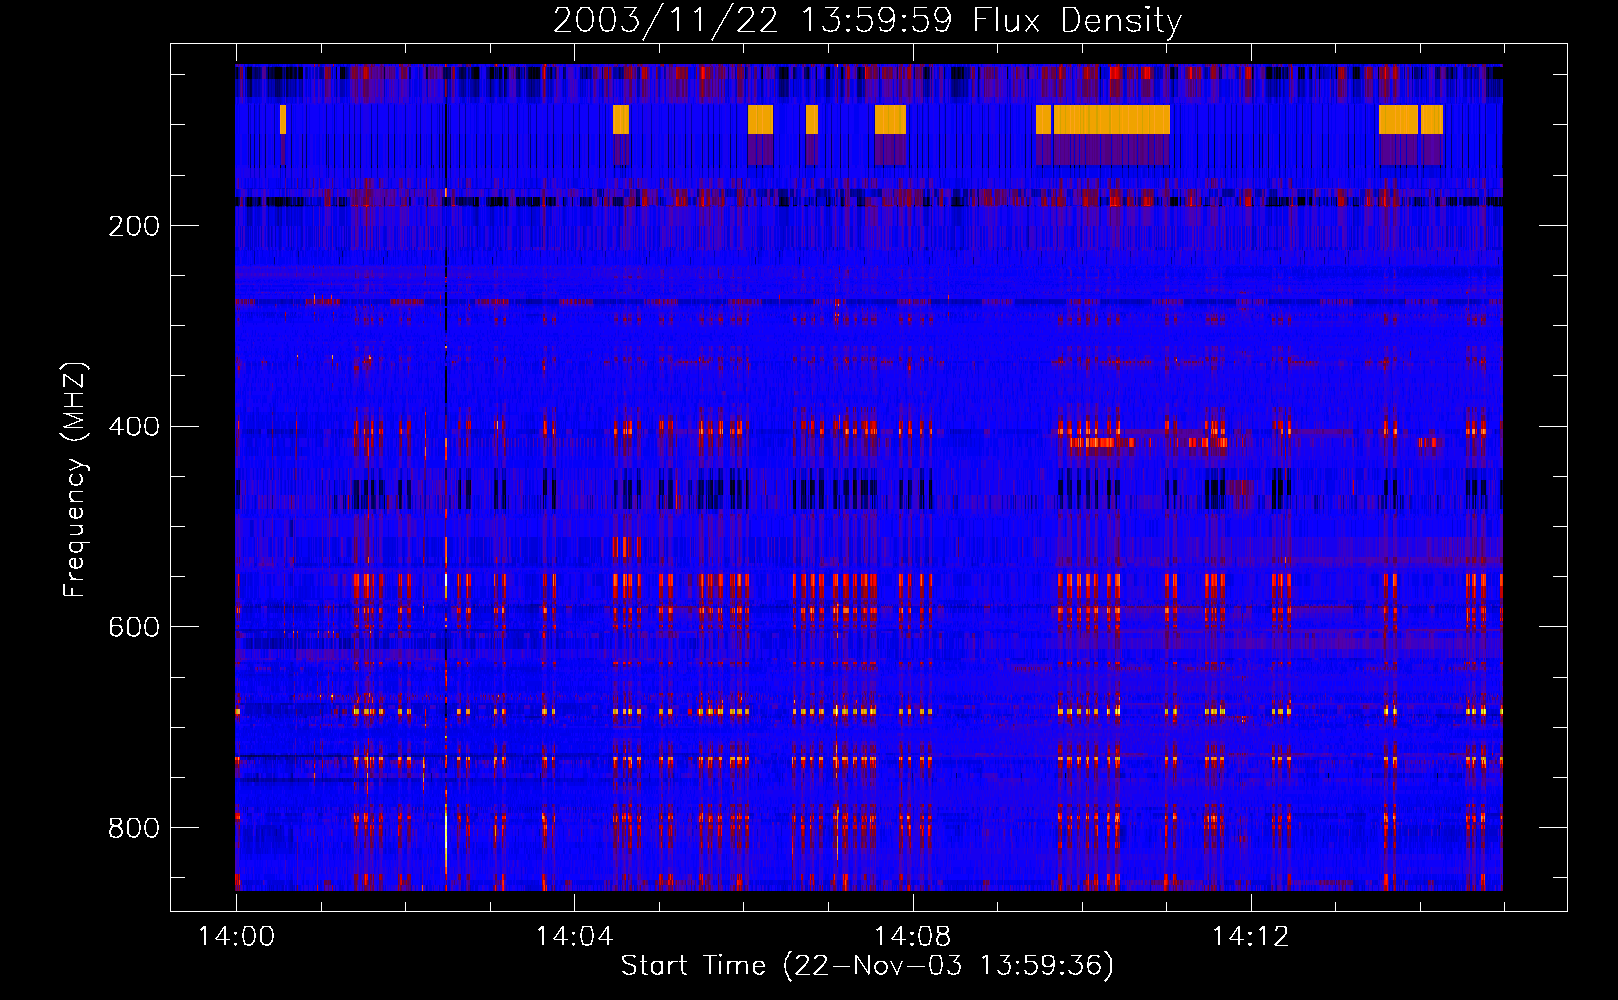Screen dimensions: 1618x1000
Task: Click the widest orange burst block near 14:10
Action: [1112, 119]
